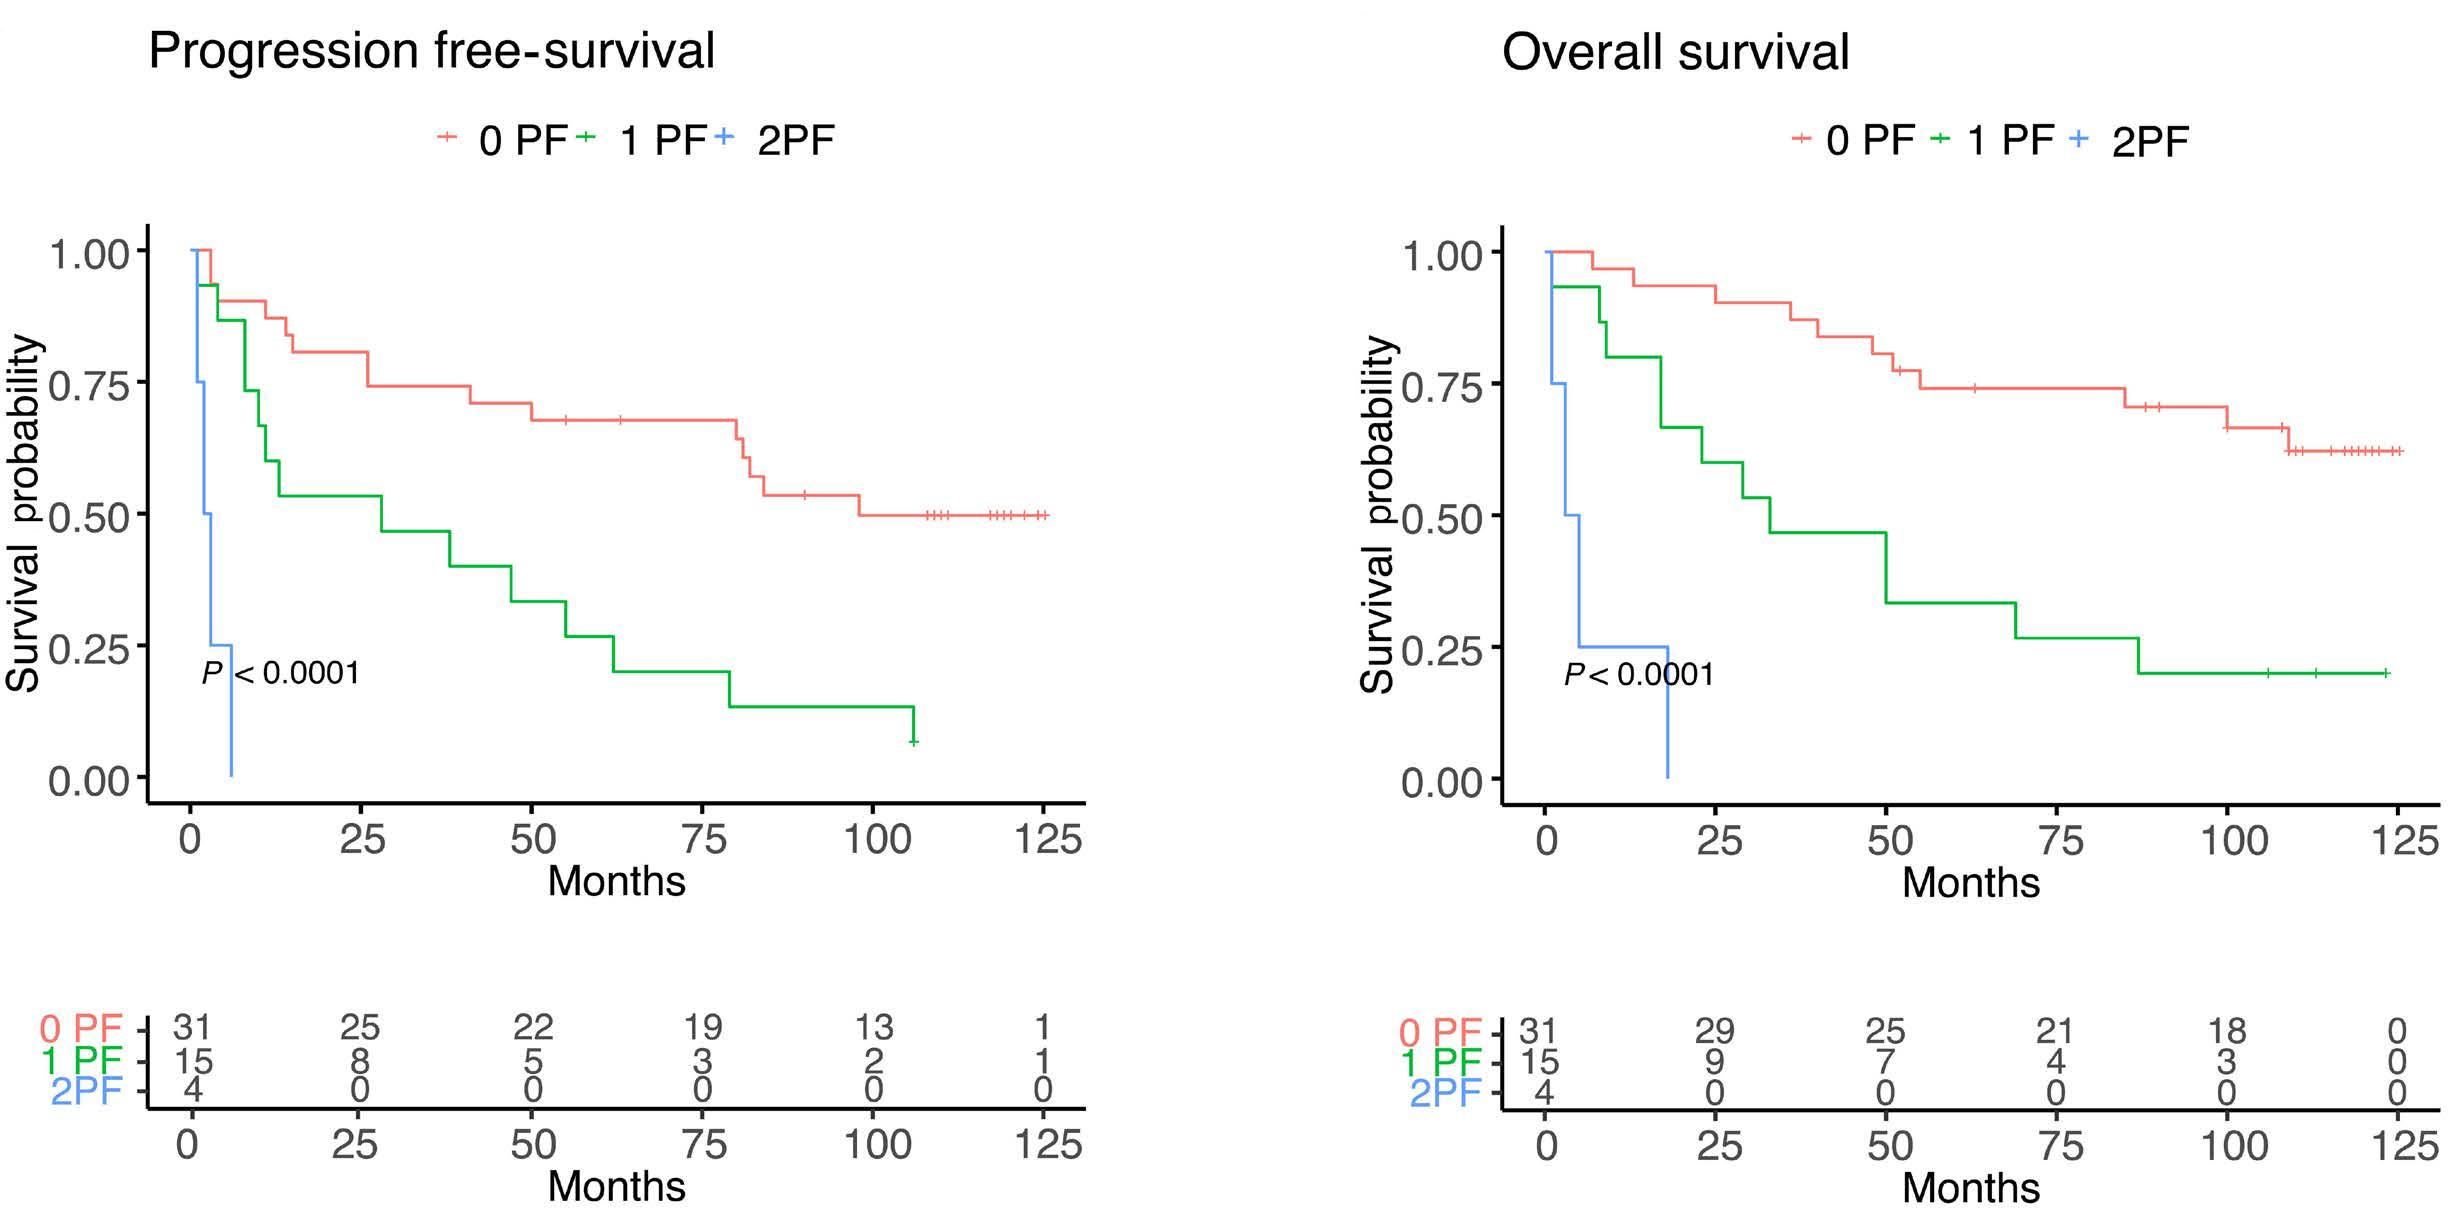The height and width of the screenshot is (1208, 2454).
Task: Click the P < 0.0001 label in the progression-free plot
Action: click(x=280, y=673)
